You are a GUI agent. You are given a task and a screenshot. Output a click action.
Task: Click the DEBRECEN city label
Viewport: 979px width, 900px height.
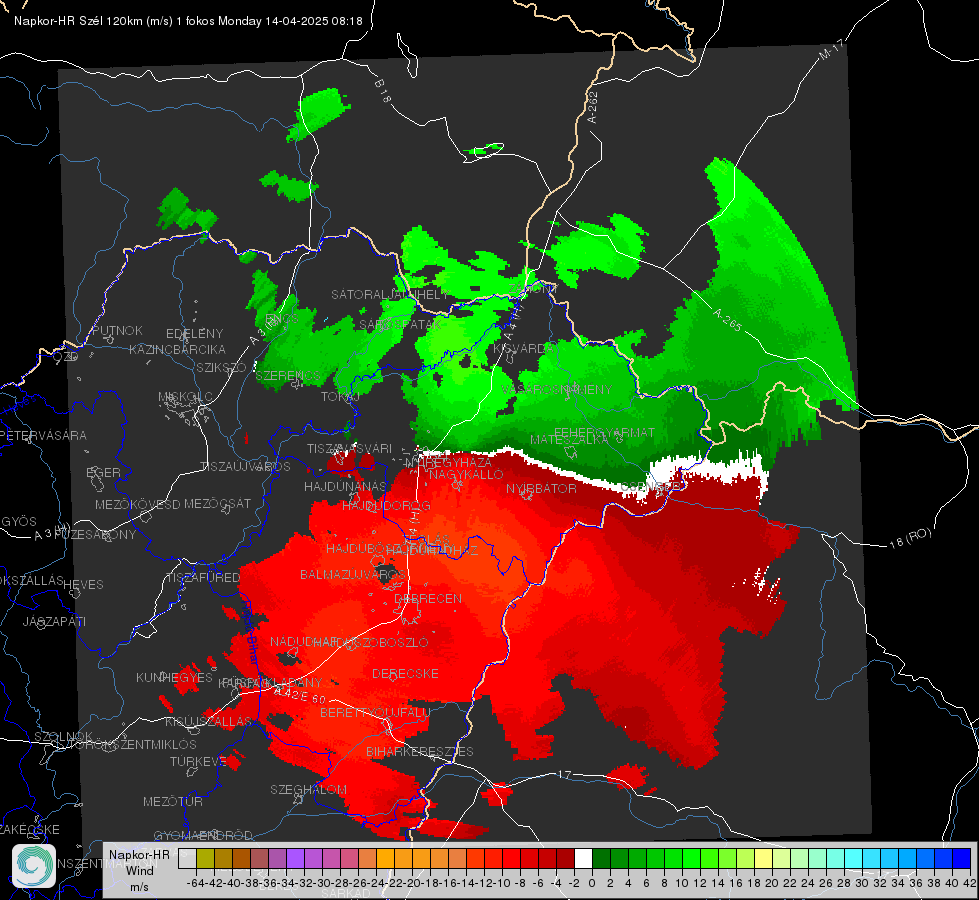(428, 598)
